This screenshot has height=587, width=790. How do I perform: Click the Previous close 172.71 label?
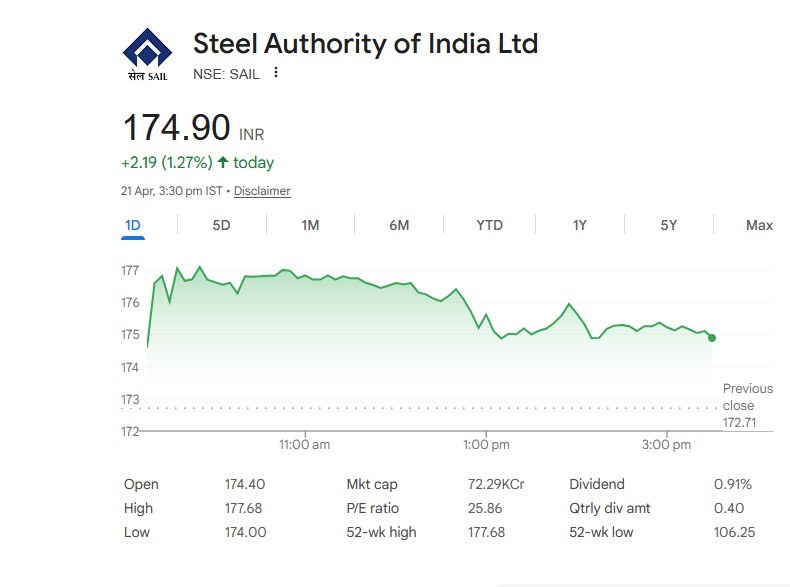click(747, 405)
